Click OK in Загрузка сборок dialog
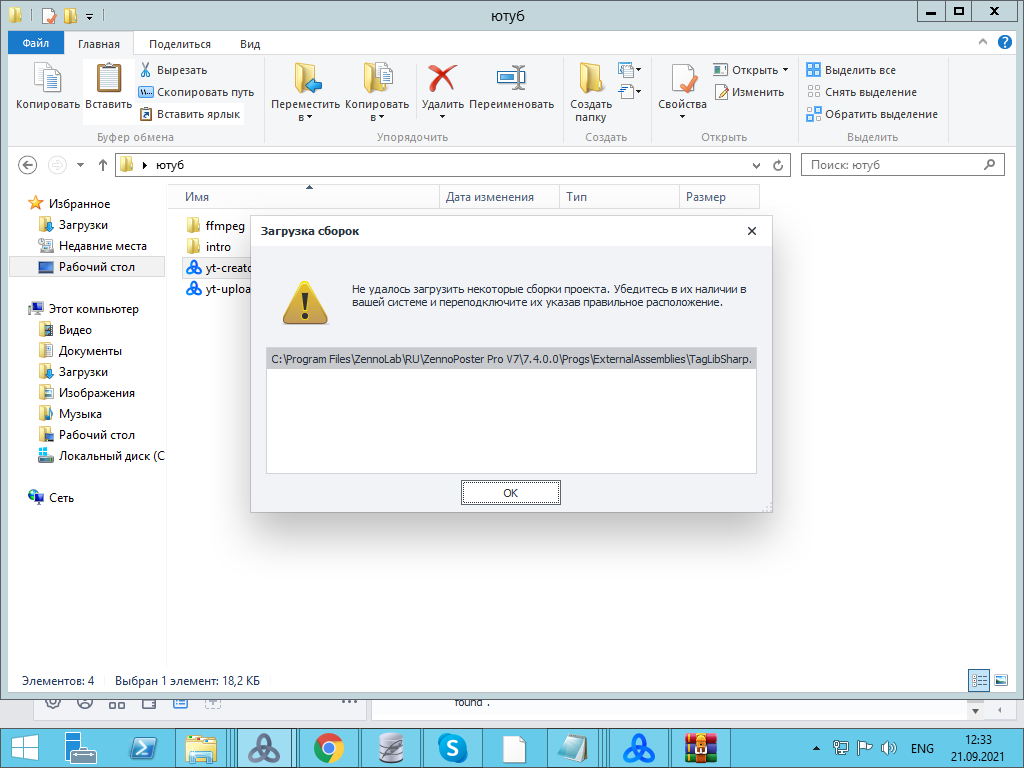 pyautogui.click(x=511, y=493)
